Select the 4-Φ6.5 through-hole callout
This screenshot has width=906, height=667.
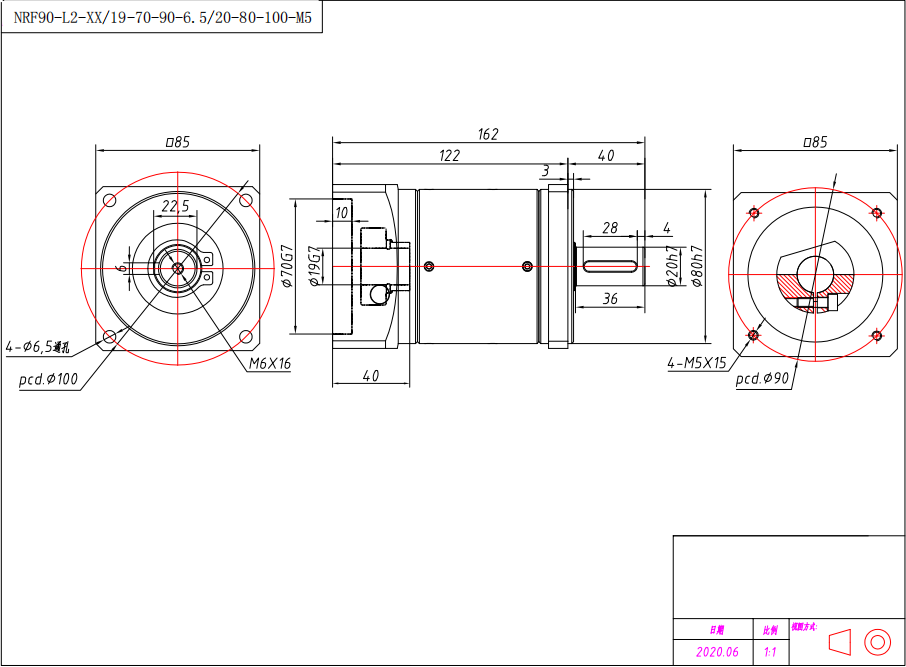coord(37,348)
